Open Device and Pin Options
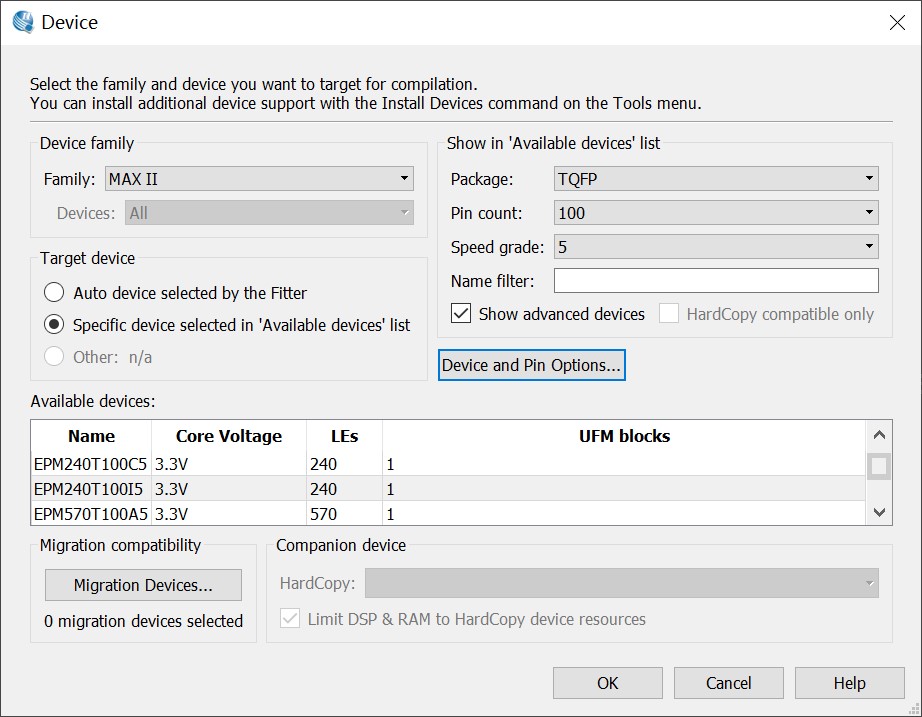 (532, 366)
